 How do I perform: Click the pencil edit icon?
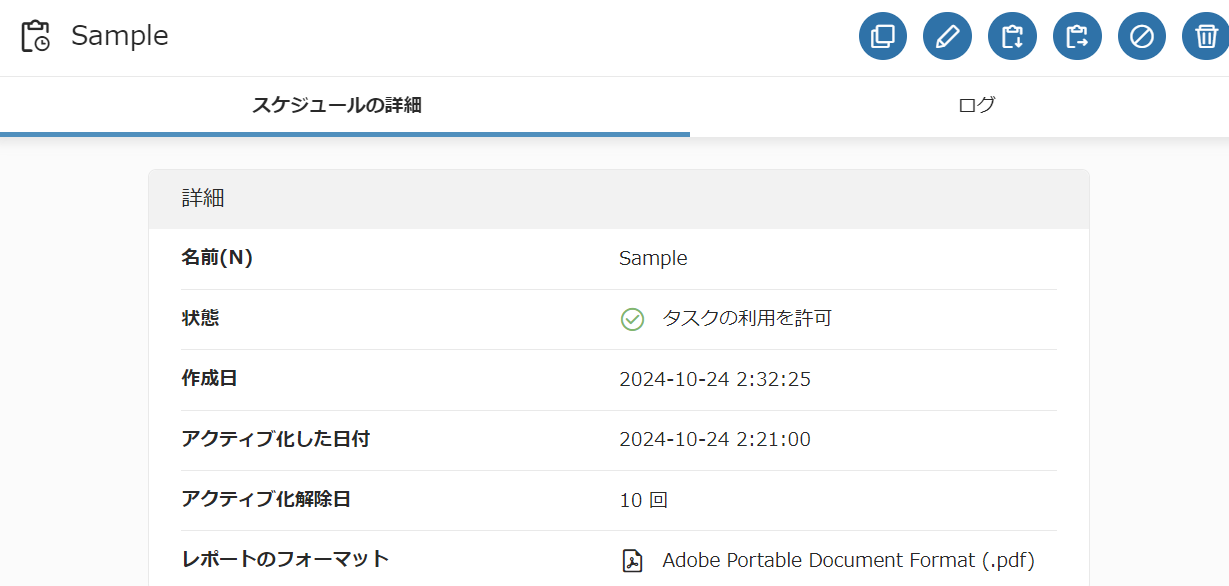(948, 37)
